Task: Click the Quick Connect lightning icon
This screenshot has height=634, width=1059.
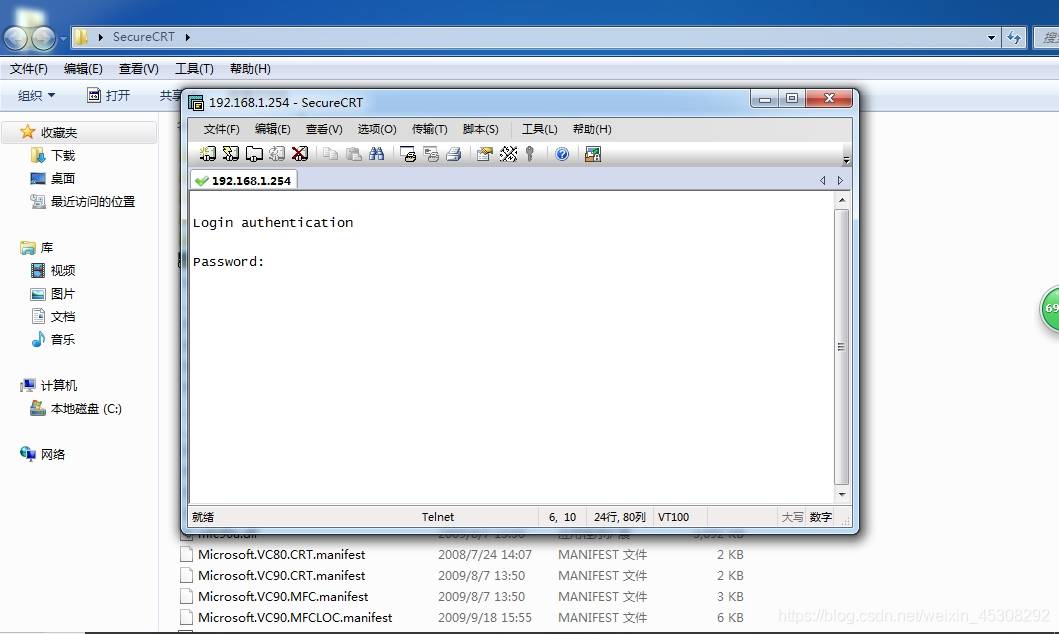Action: 230,154
